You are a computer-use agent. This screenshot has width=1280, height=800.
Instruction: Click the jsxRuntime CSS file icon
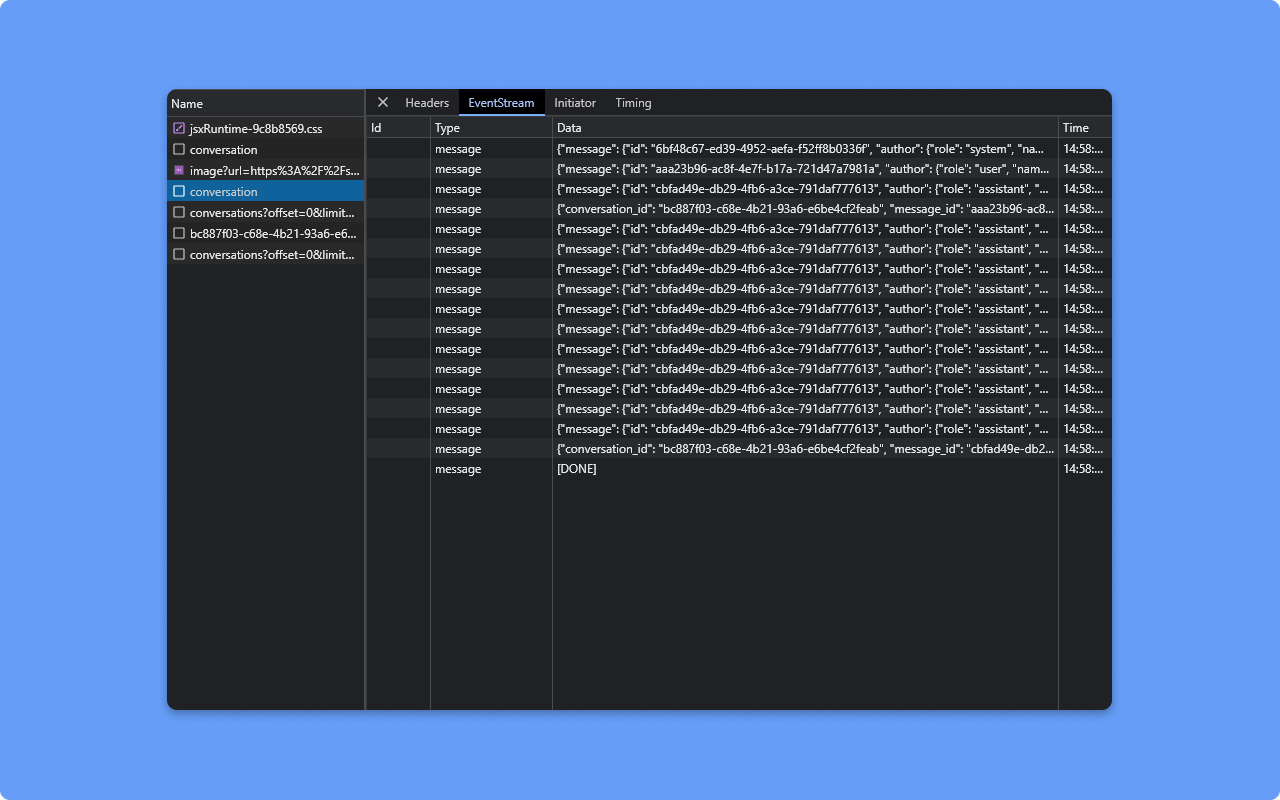coord(179,129)
